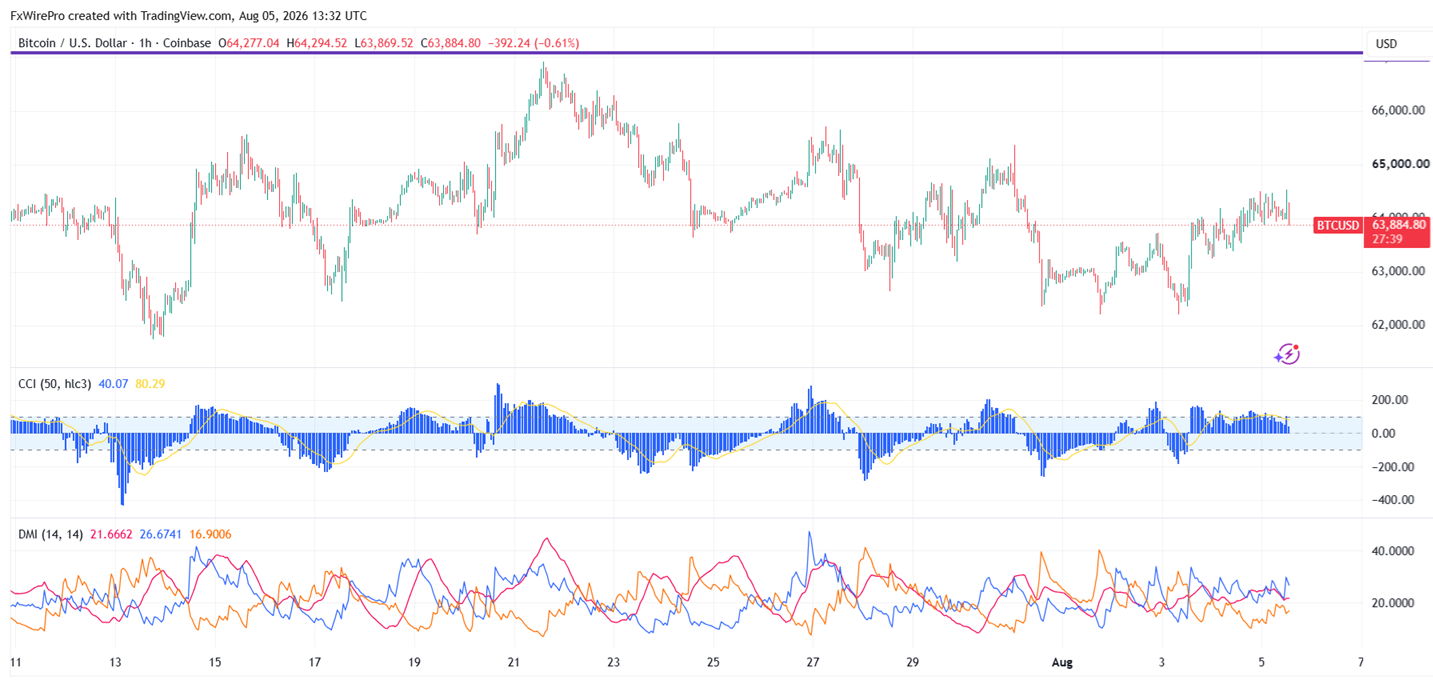Click the DMI value 21.6662
The width and height of the screenshot is (1433, 691).
[112, 535]
